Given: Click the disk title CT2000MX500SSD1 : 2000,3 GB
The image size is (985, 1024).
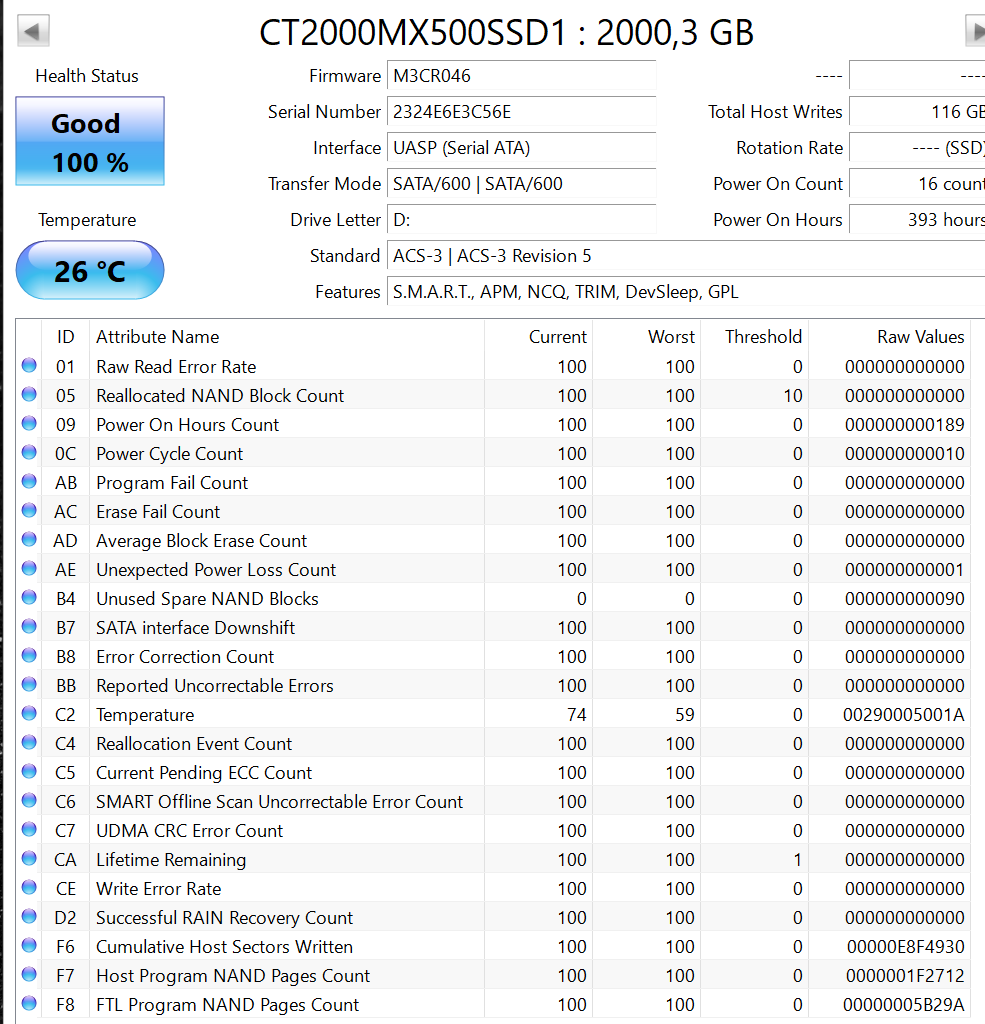Looking at the screenshot, I should point(507,33).
